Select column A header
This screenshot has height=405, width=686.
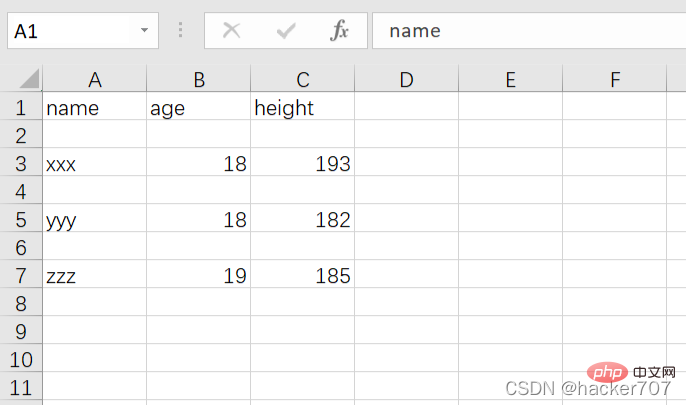tap(95, 80)
